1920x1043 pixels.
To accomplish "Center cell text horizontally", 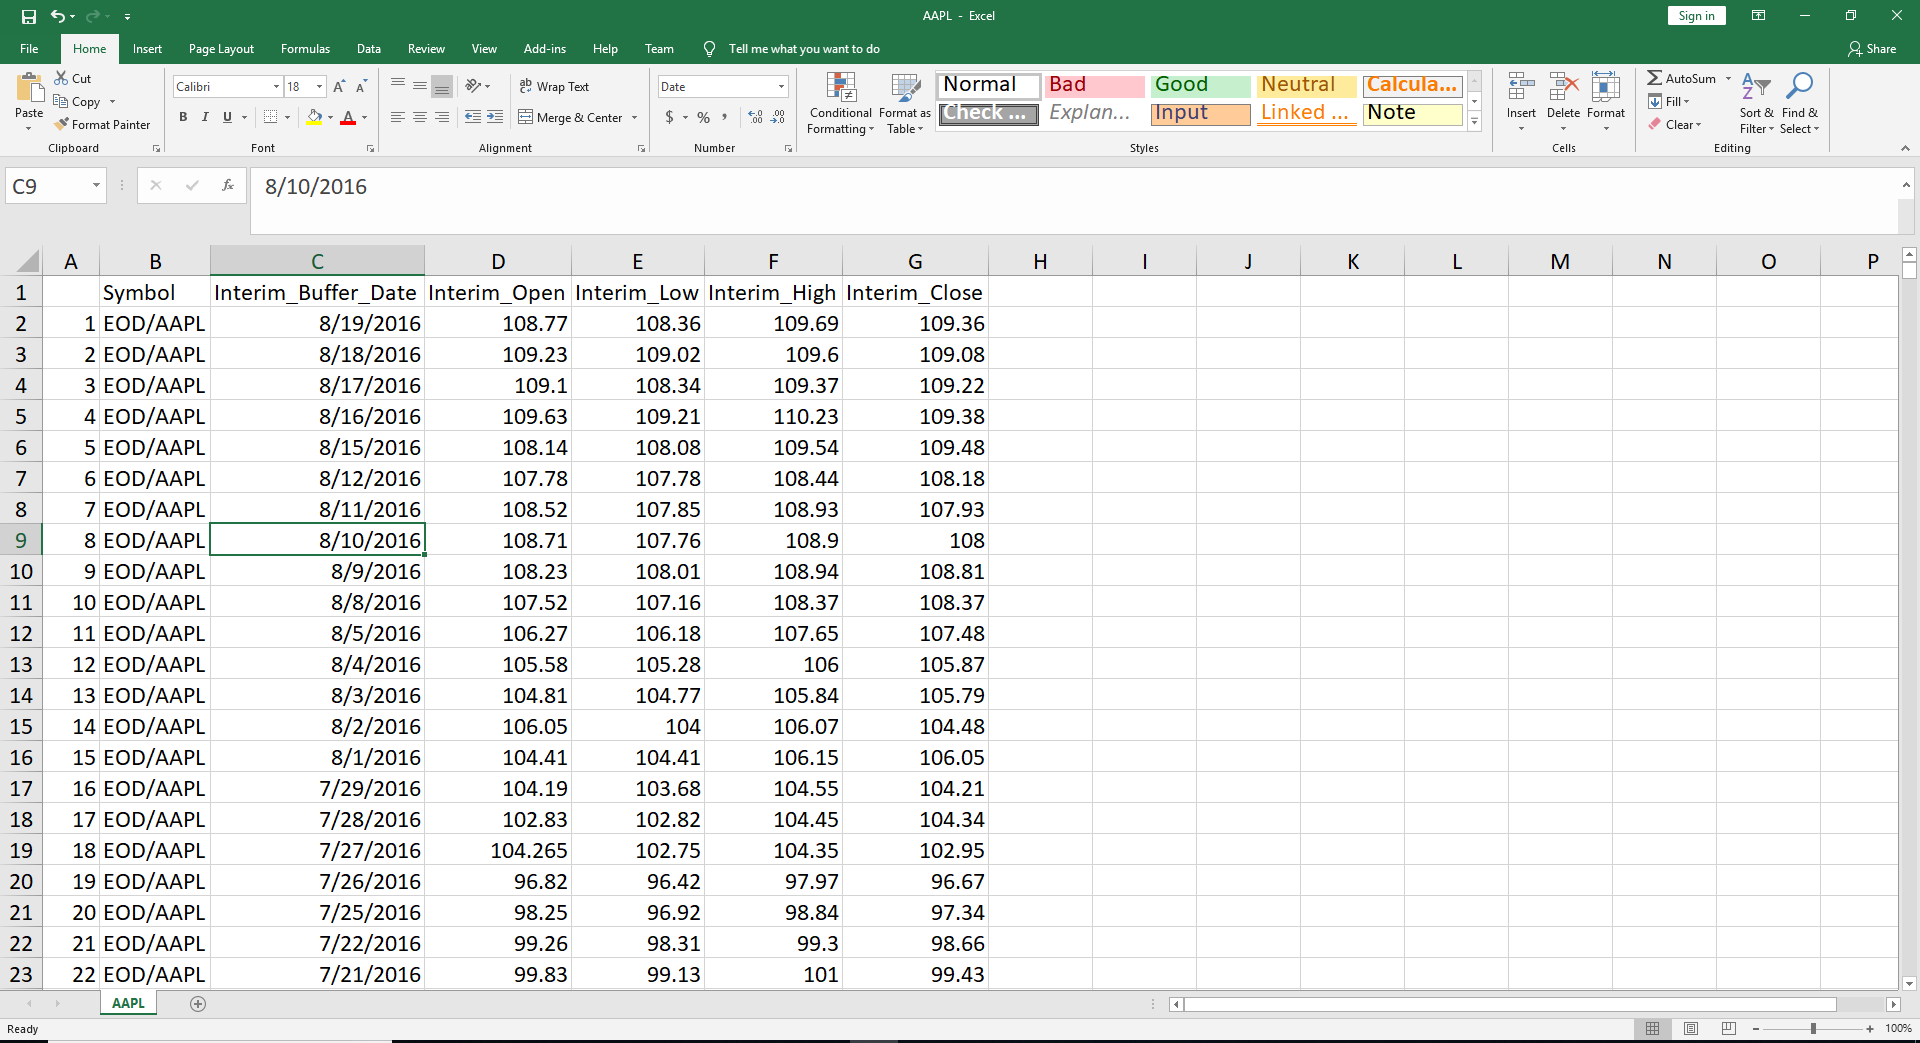I will (420, 117).
